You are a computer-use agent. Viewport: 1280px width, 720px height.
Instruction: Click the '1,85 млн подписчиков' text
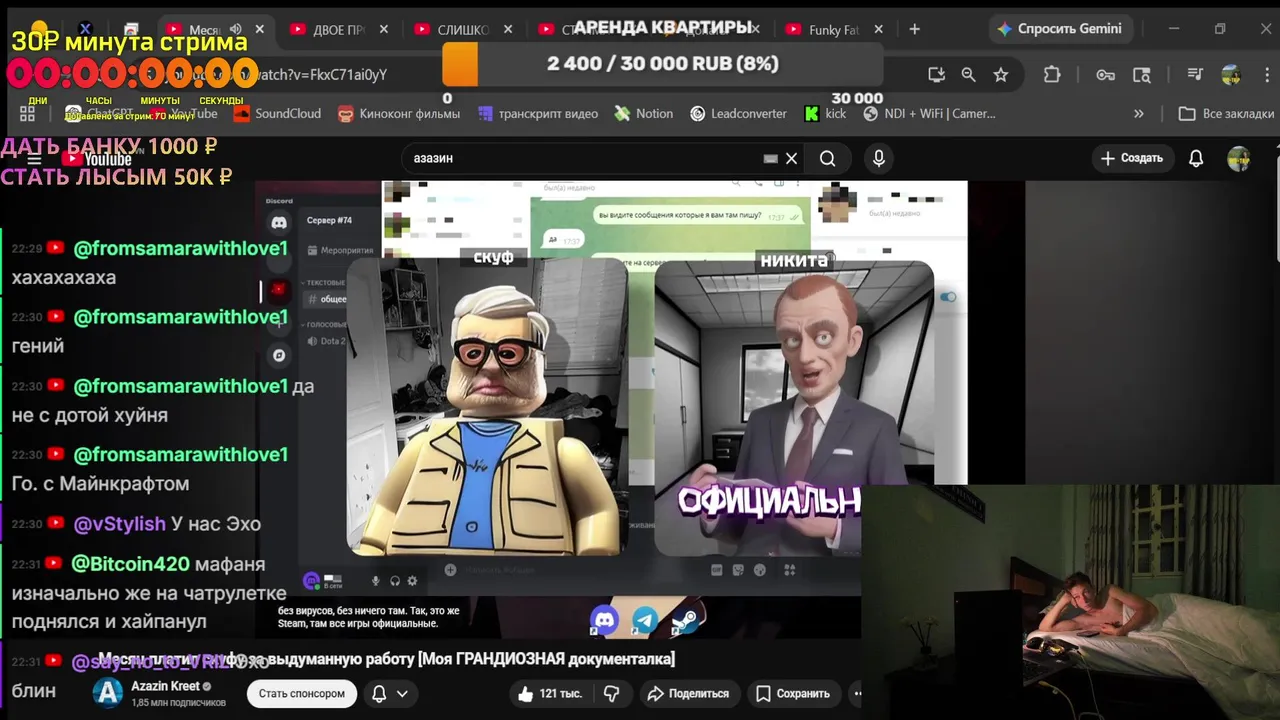[178, 703]
